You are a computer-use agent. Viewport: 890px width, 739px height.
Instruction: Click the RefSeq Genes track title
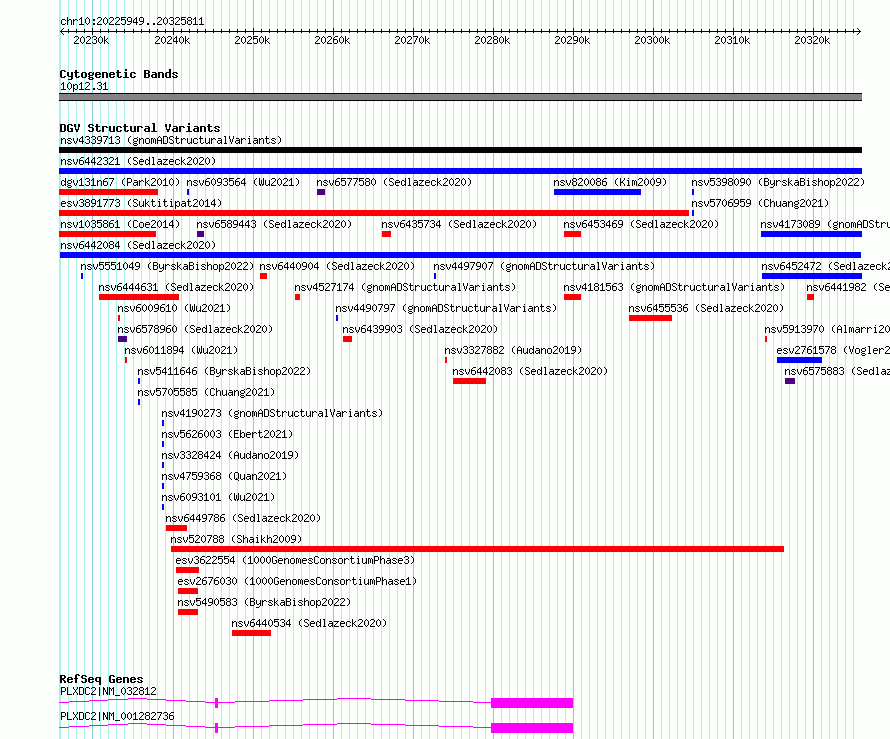pos(101,679)
